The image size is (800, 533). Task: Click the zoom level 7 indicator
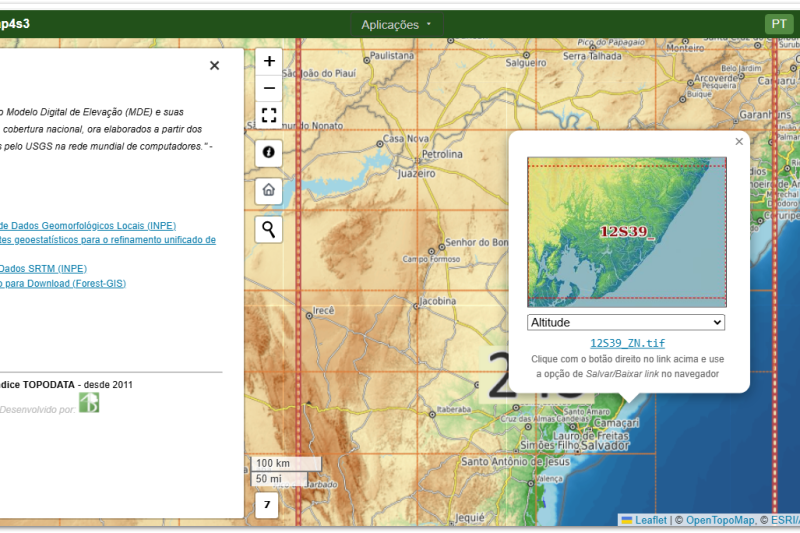point(267,505)
